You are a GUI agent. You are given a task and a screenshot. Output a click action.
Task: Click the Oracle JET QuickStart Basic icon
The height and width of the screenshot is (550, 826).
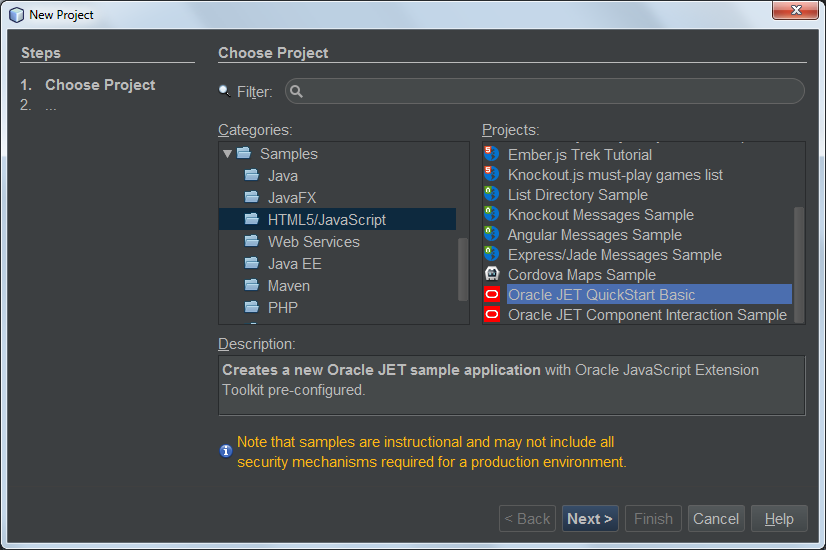[x=491, y=295]
